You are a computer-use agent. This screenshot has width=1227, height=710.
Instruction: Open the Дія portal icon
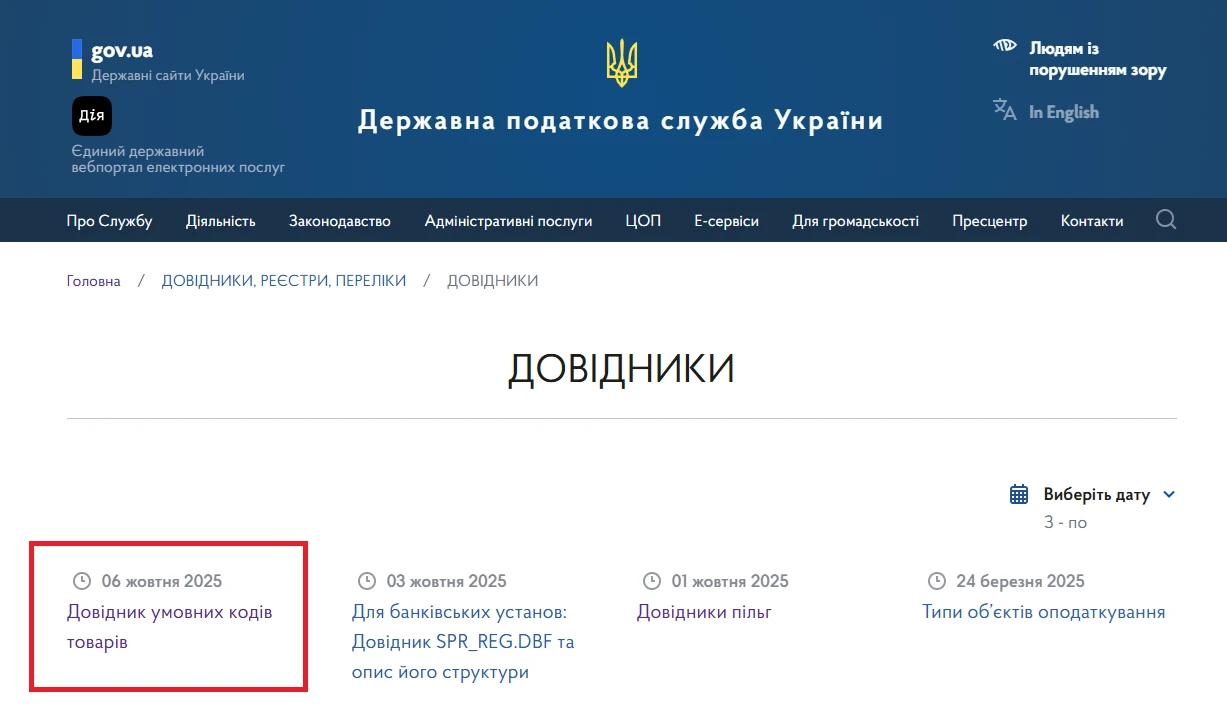coord(91,116)
